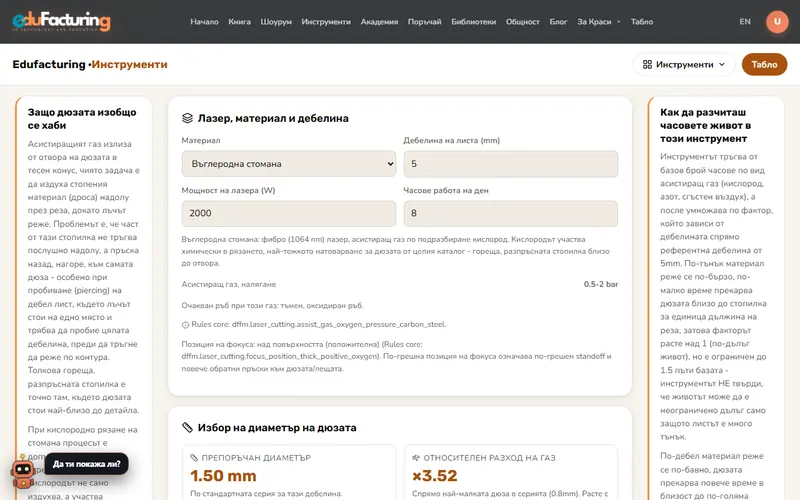Click the gas flow icon by Относителен разход

tap(416, 458)
